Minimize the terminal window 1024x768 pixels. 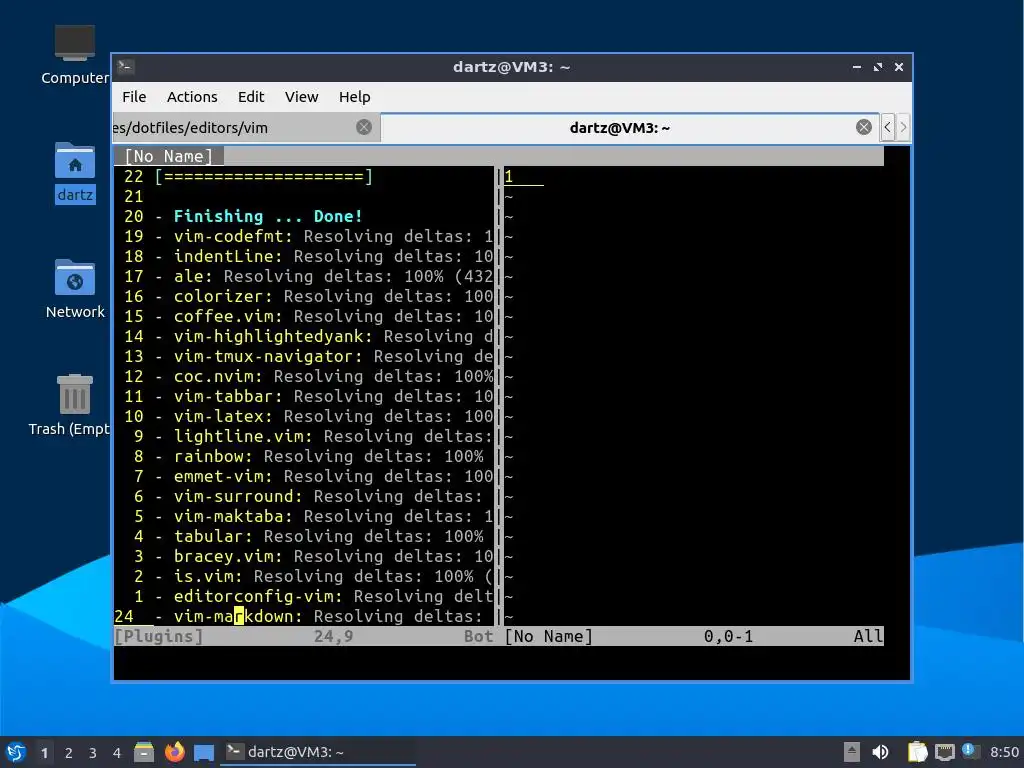point(857,67)
